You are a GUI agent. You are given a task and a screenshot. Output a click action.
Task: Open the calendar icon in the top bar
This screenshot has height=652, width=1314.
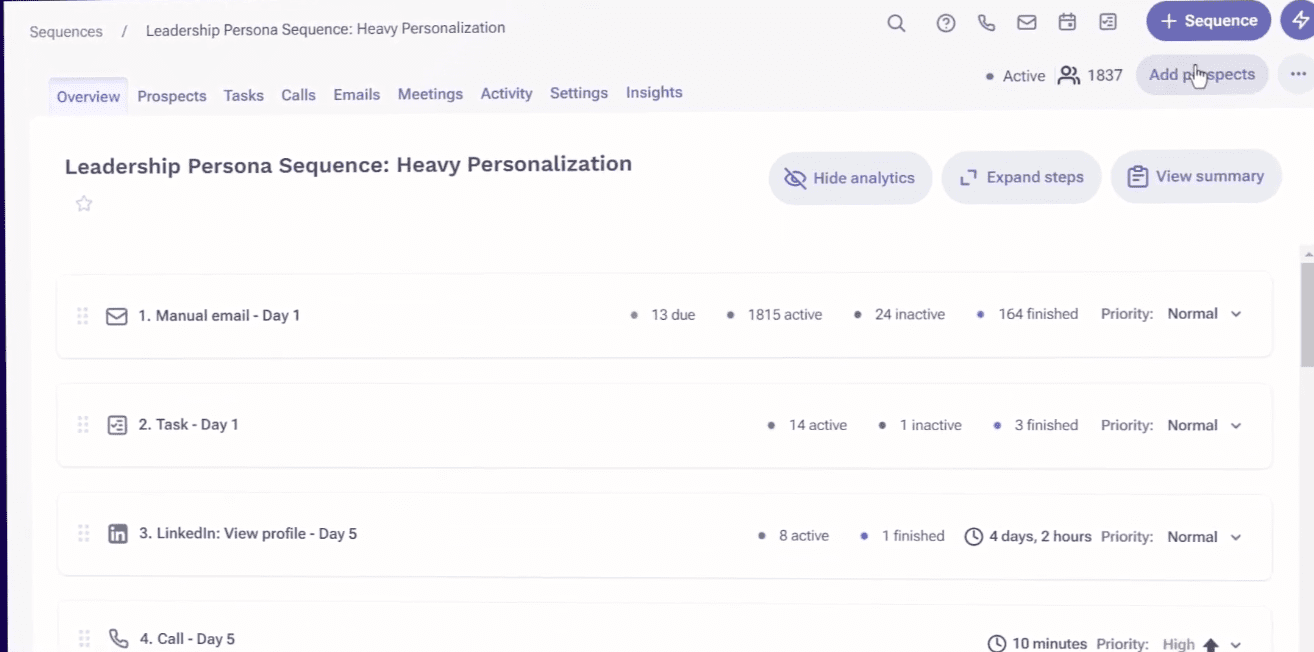tap(1066, 22)
